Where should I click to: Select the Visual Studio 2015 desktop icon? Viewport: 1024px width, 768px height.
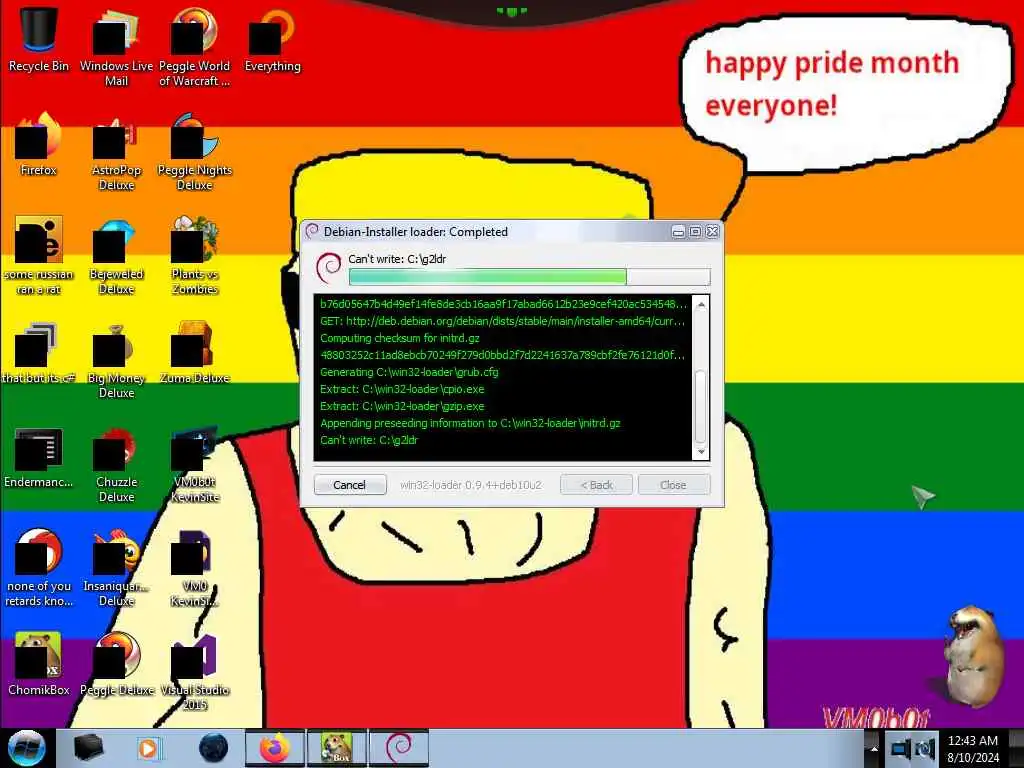point(195,671)
